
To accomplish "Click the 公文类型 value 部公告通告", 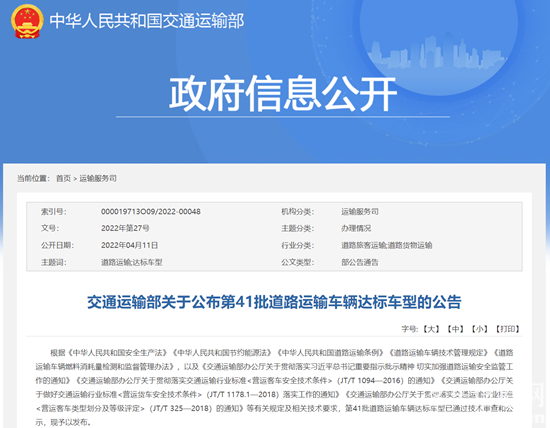I will pyautogui.click(x=360, y=262).
